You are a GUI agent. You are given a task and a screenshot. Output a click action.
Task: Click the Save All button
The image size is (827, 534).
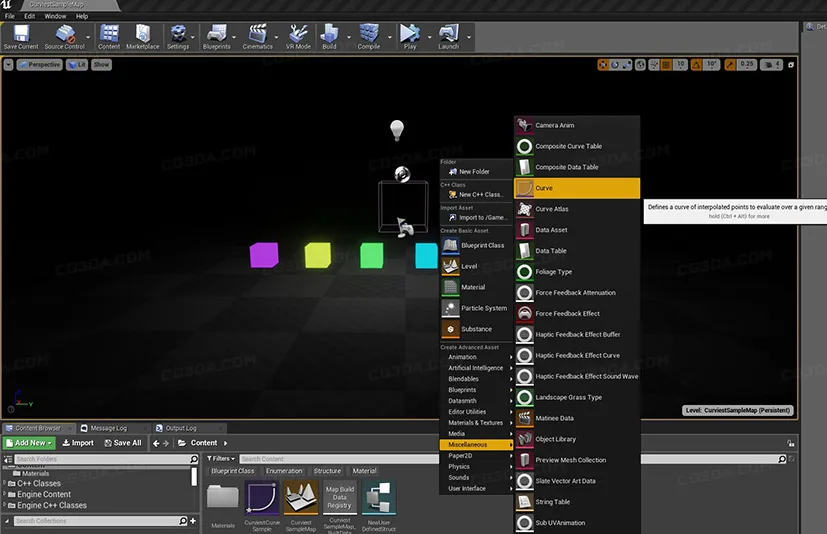123,443
